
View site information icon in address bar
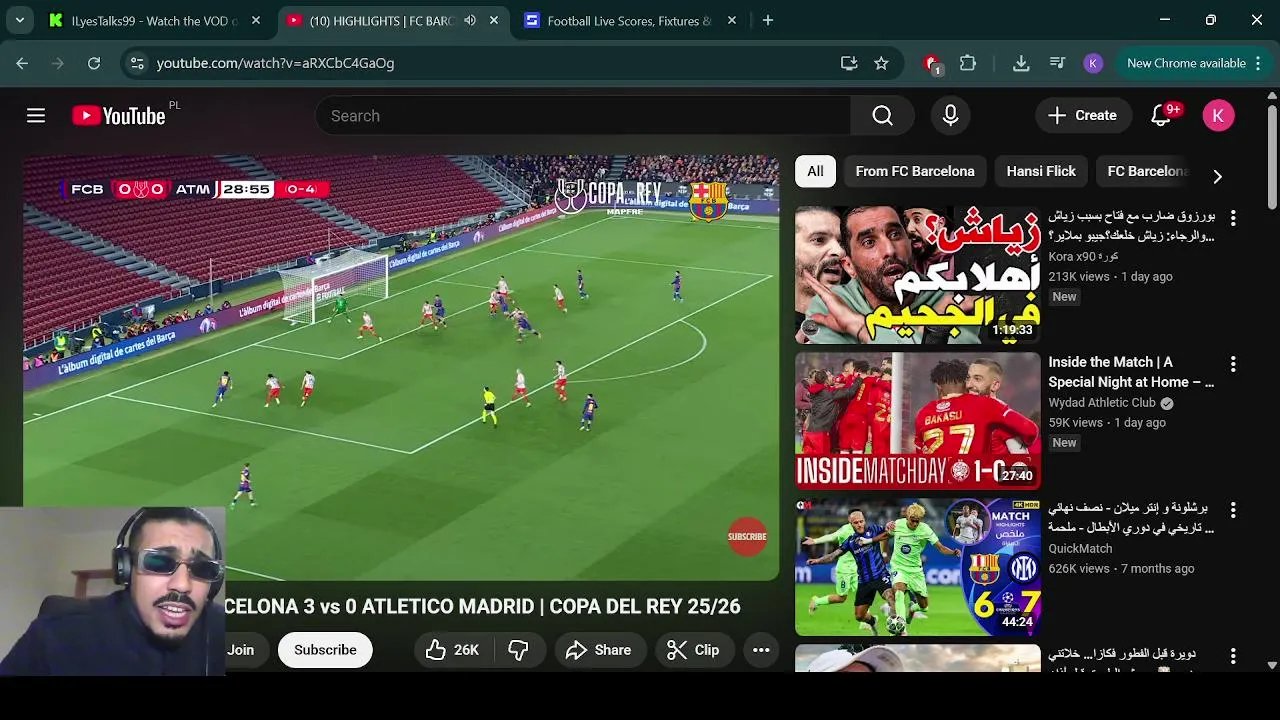(x=137, y=63)
